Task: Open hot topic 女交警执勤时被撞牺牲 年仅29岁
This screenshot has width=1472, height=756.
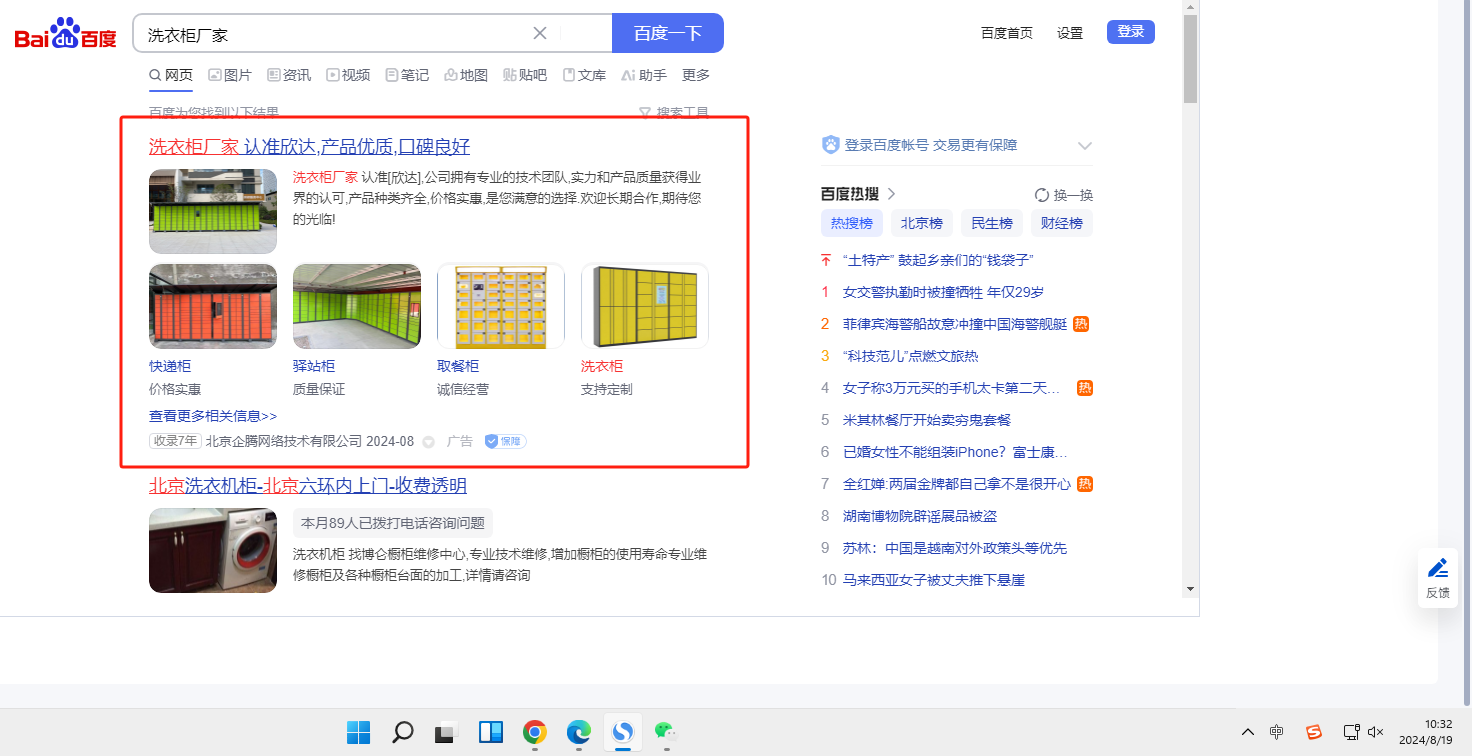Action: (943, 292)
